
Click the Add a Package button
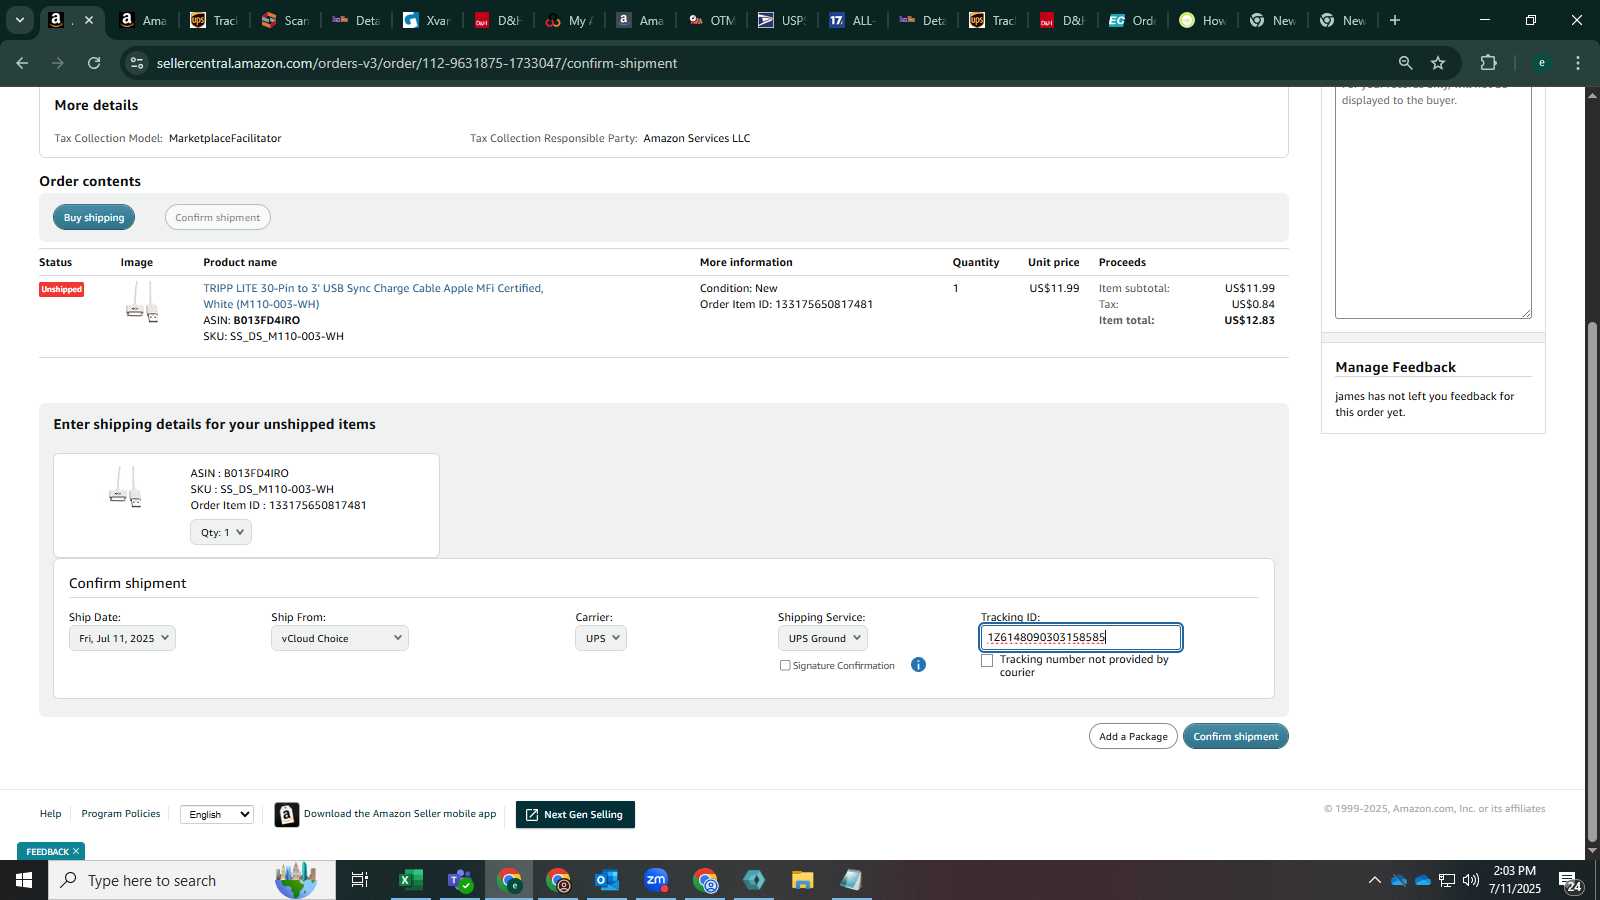click(1133, 736)
